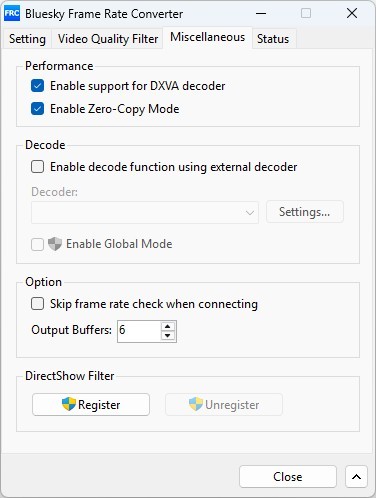Open the Video Quality Filter tab
This screenshot has height=498, width=376.
pos(108,39)
